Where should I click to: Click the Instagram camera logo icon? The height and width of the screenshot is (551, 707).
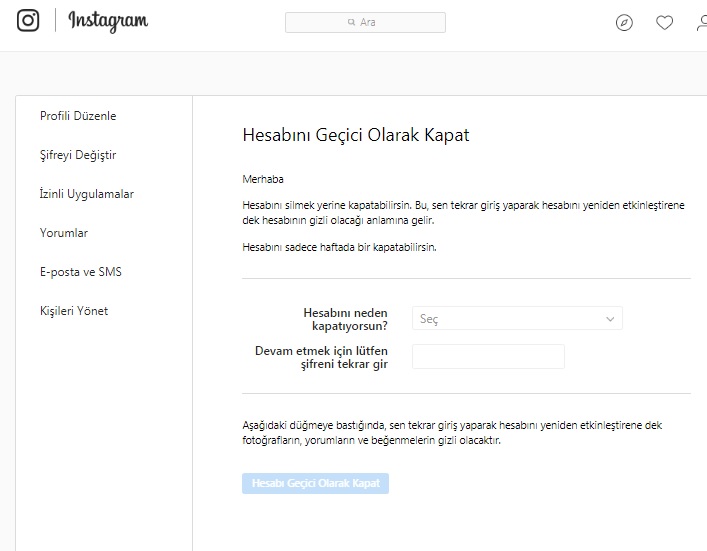tap(28, 20)
